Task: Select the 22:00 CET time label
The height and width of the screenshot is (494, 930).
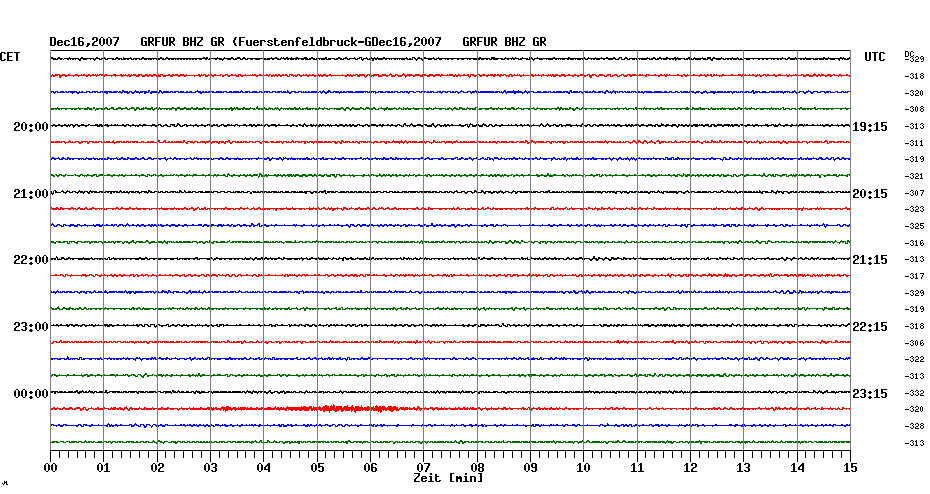Action: (31, 260)
